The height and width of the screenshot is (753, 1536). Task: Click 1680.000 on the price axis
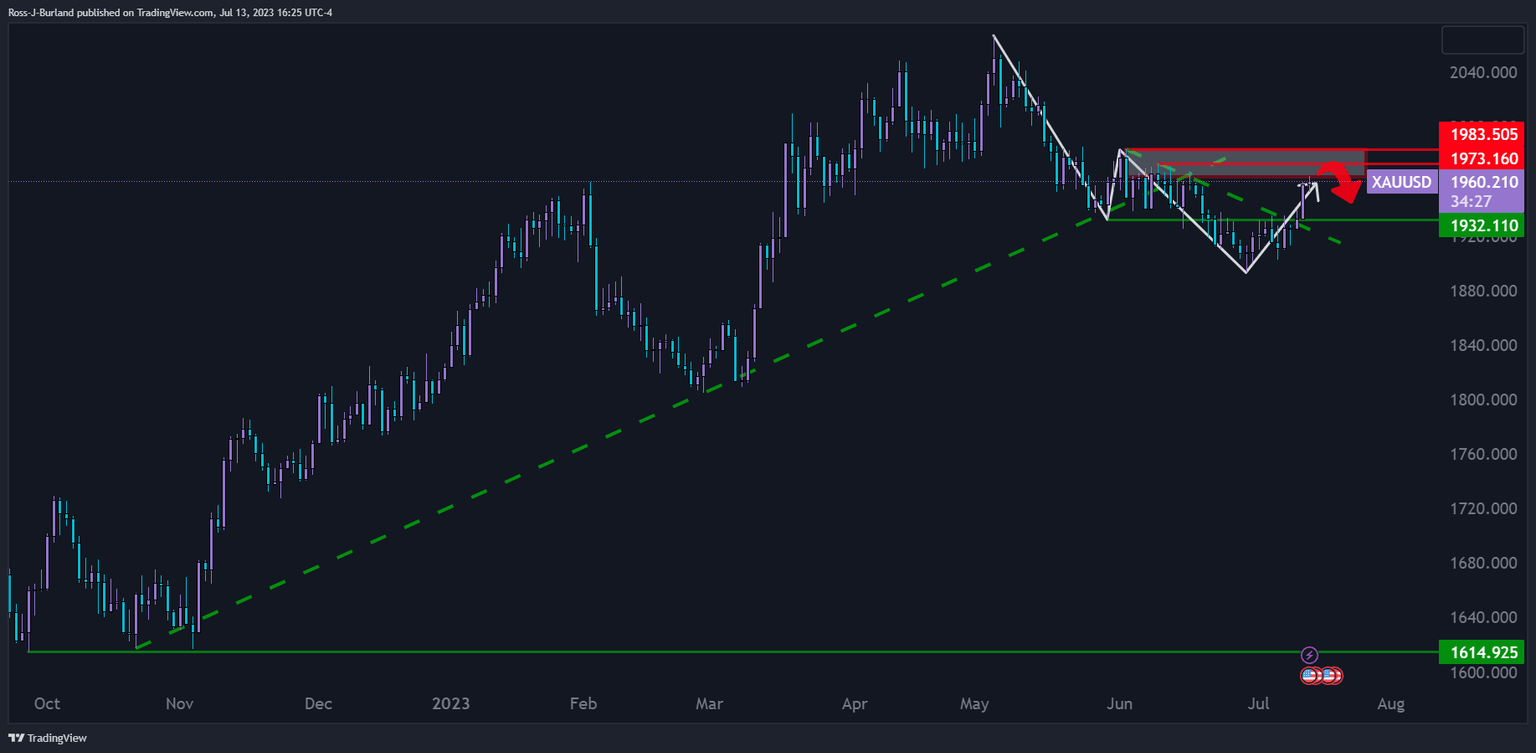coord(1481,564)
